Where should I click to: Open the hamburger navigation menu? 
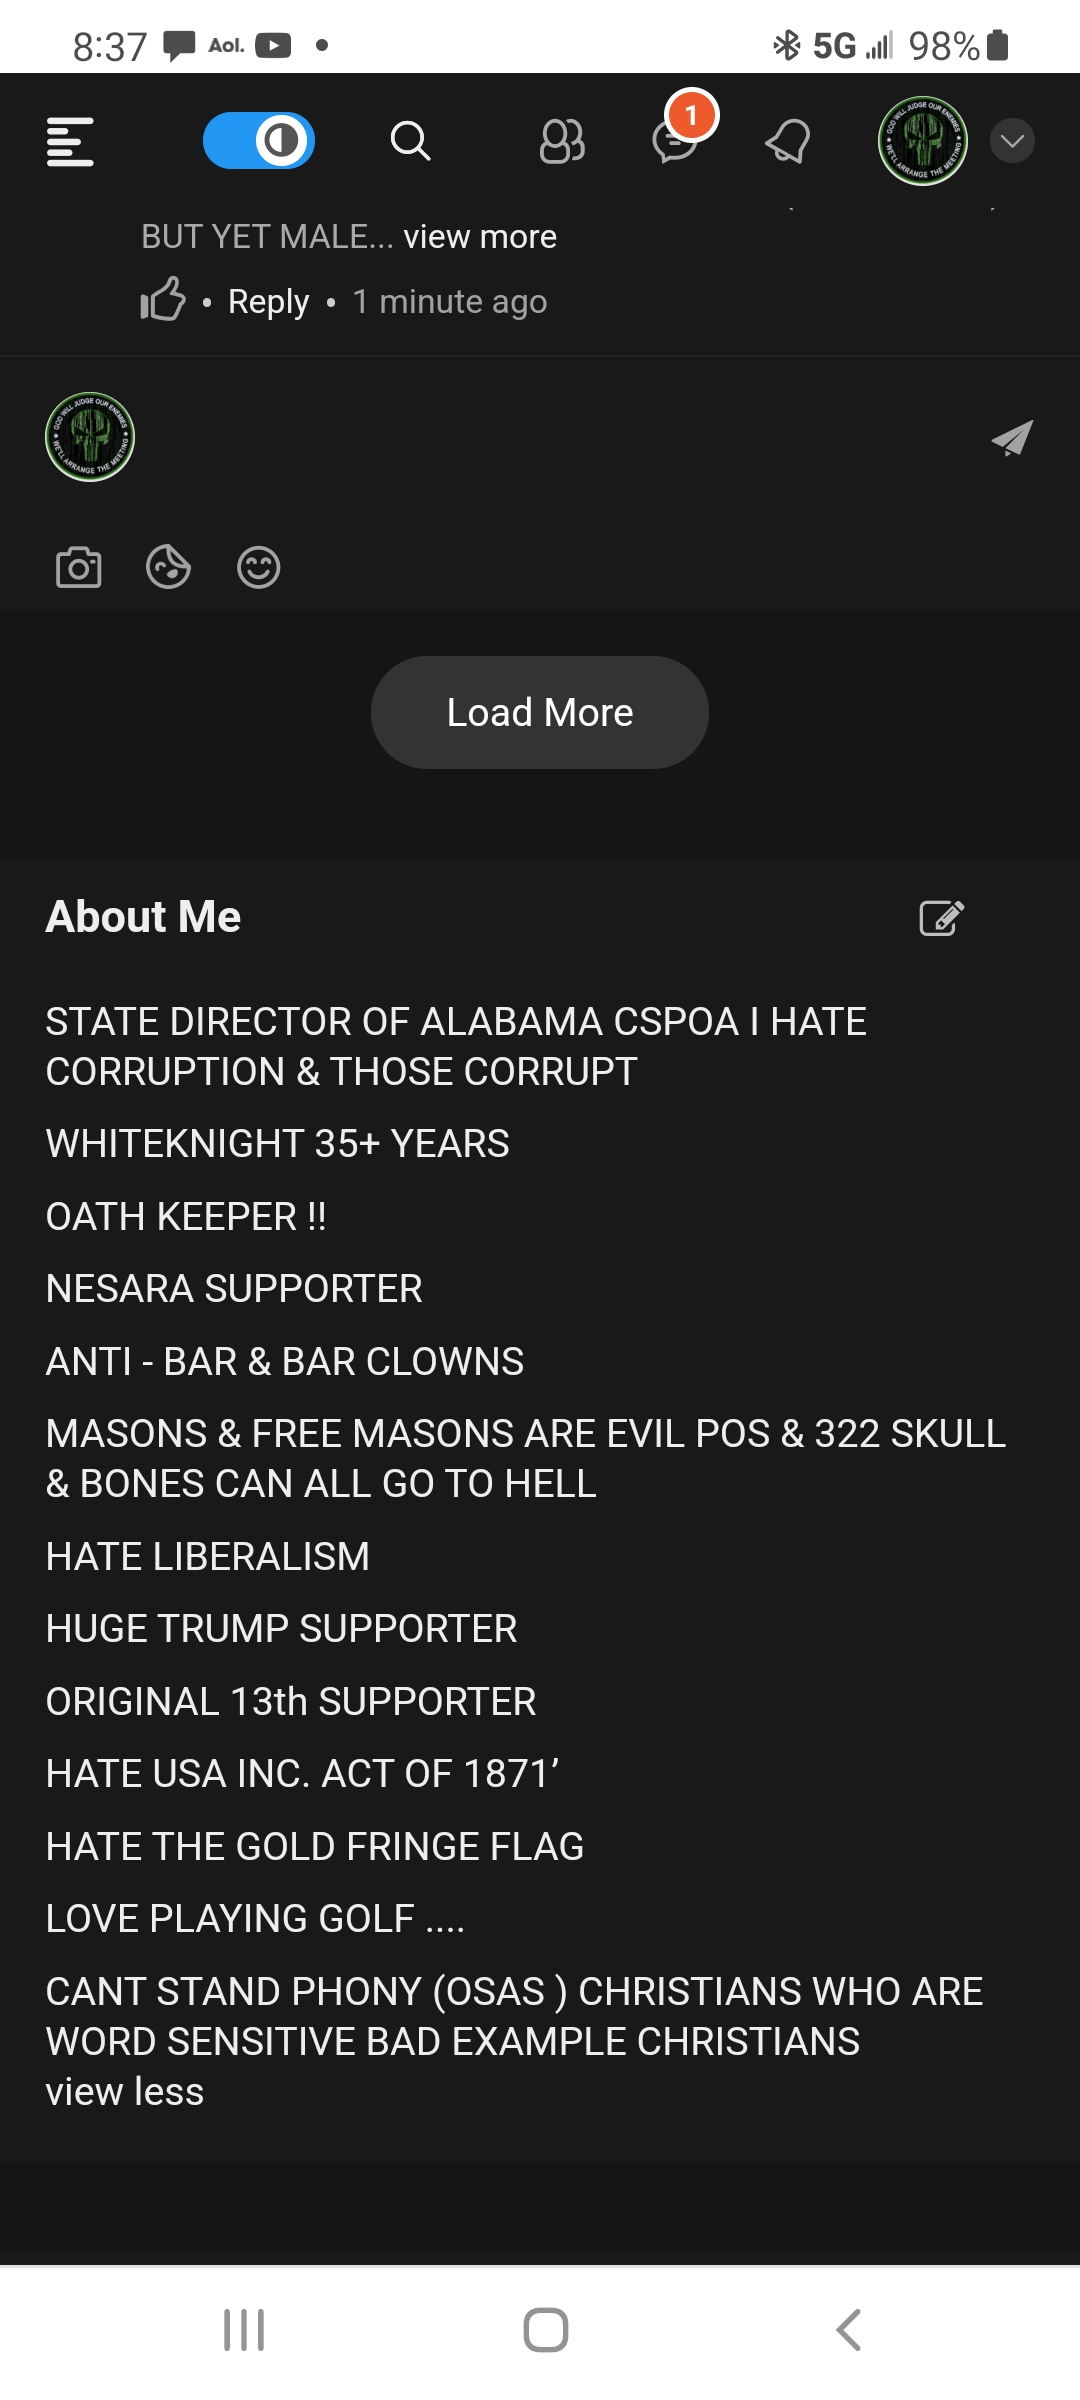(x=70, y=141)
